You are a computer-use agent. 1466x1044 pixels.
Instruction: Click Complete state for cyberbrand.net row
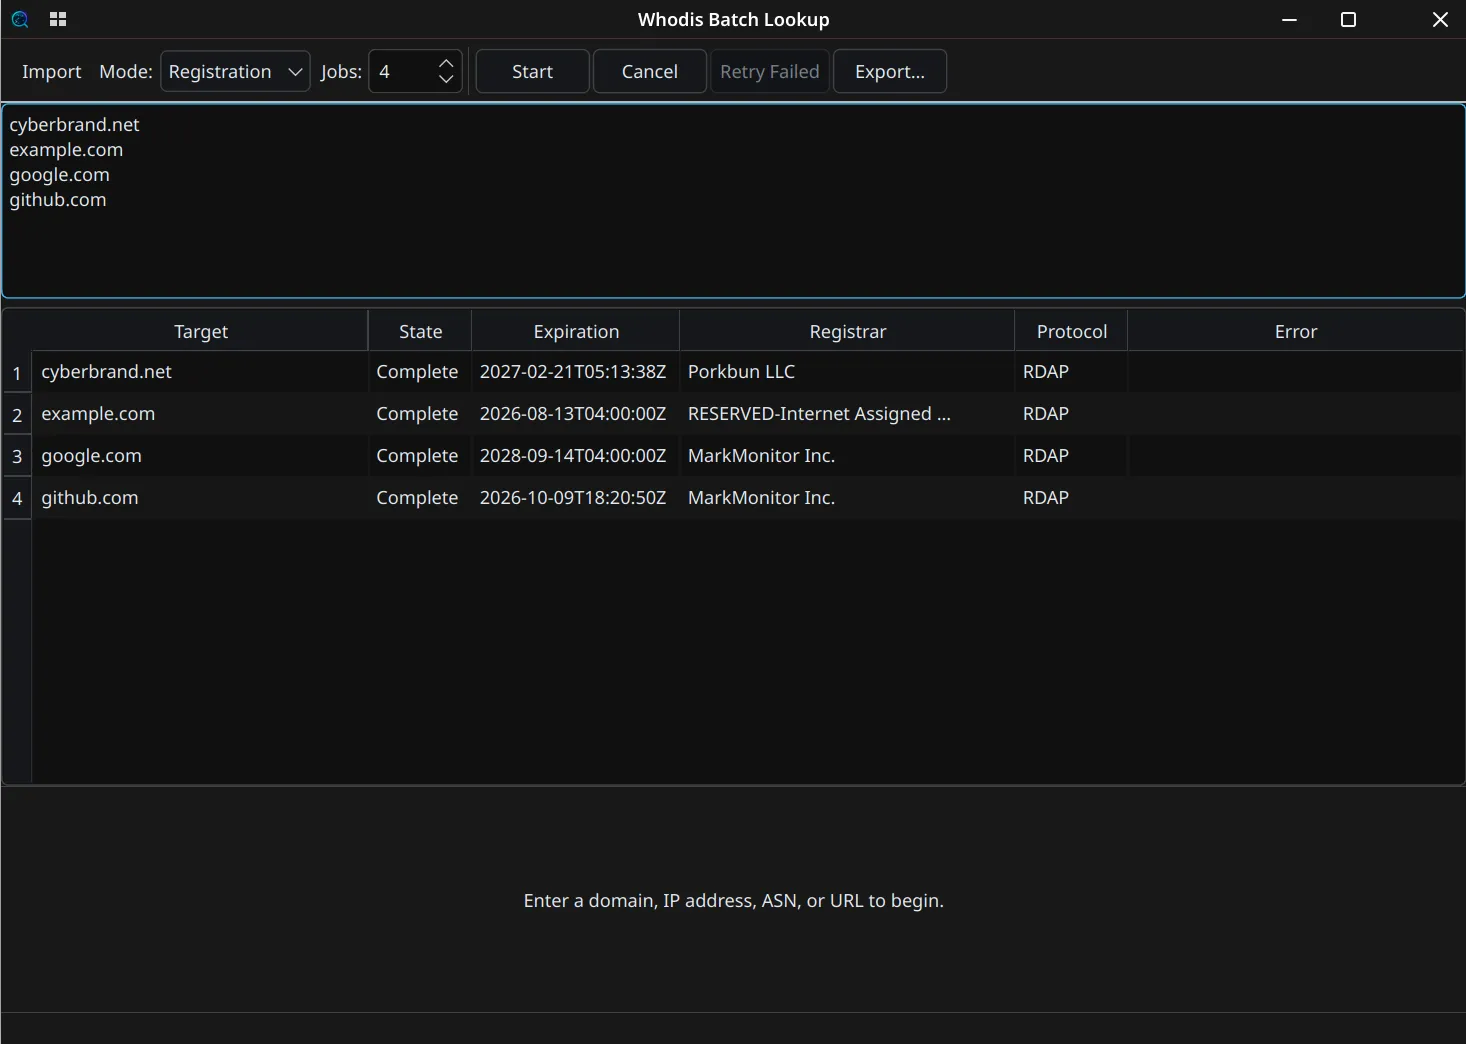pyautogui.click(x=419, y=372)
